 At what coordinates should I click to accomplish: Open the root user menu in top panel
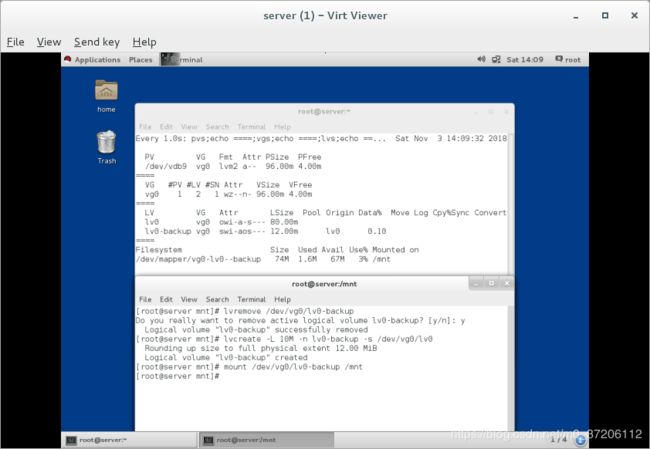pos(568,60)
